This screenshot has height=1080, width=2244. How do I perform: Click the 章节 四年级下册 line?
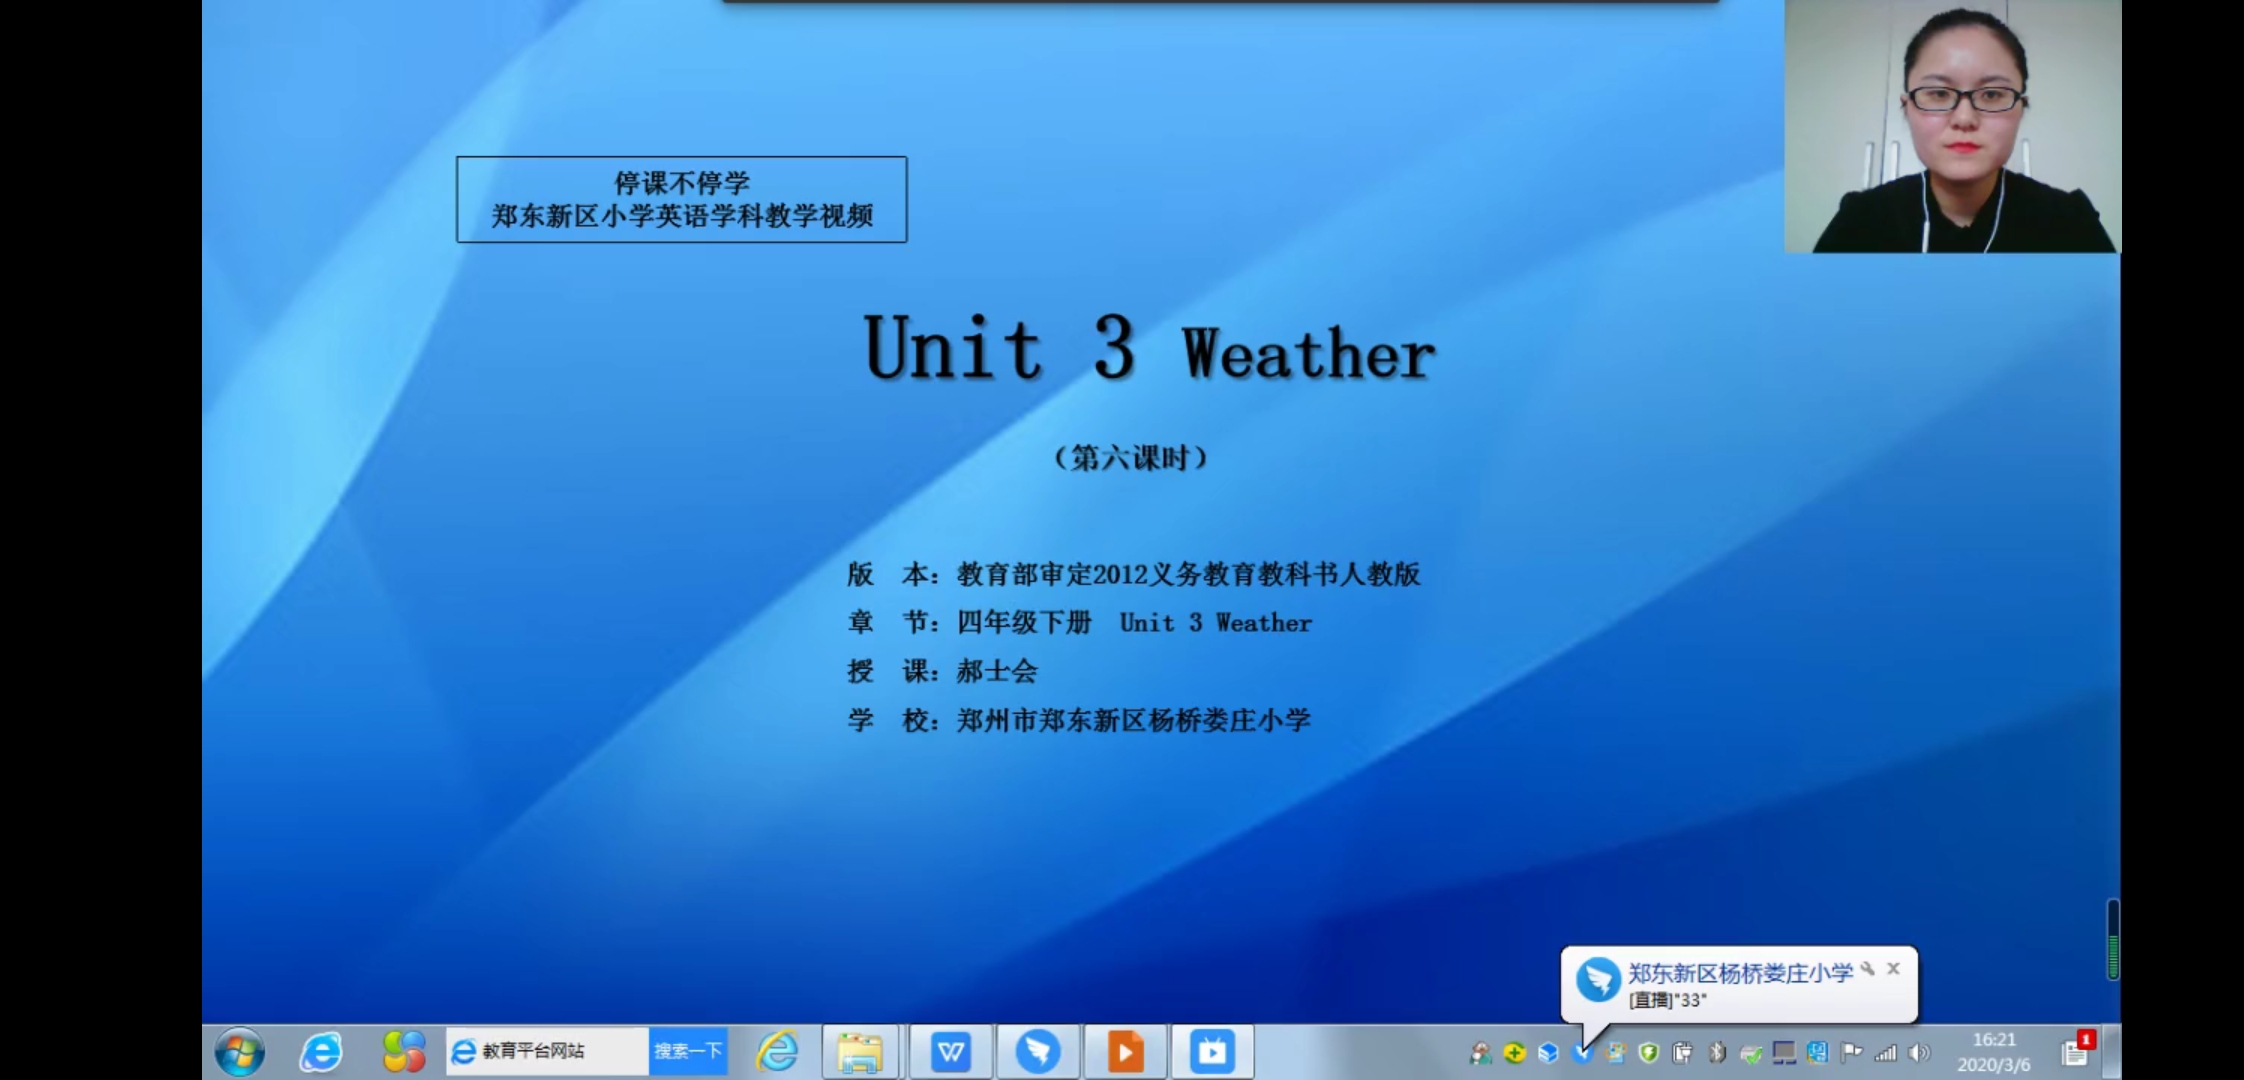click(1080, 623)
